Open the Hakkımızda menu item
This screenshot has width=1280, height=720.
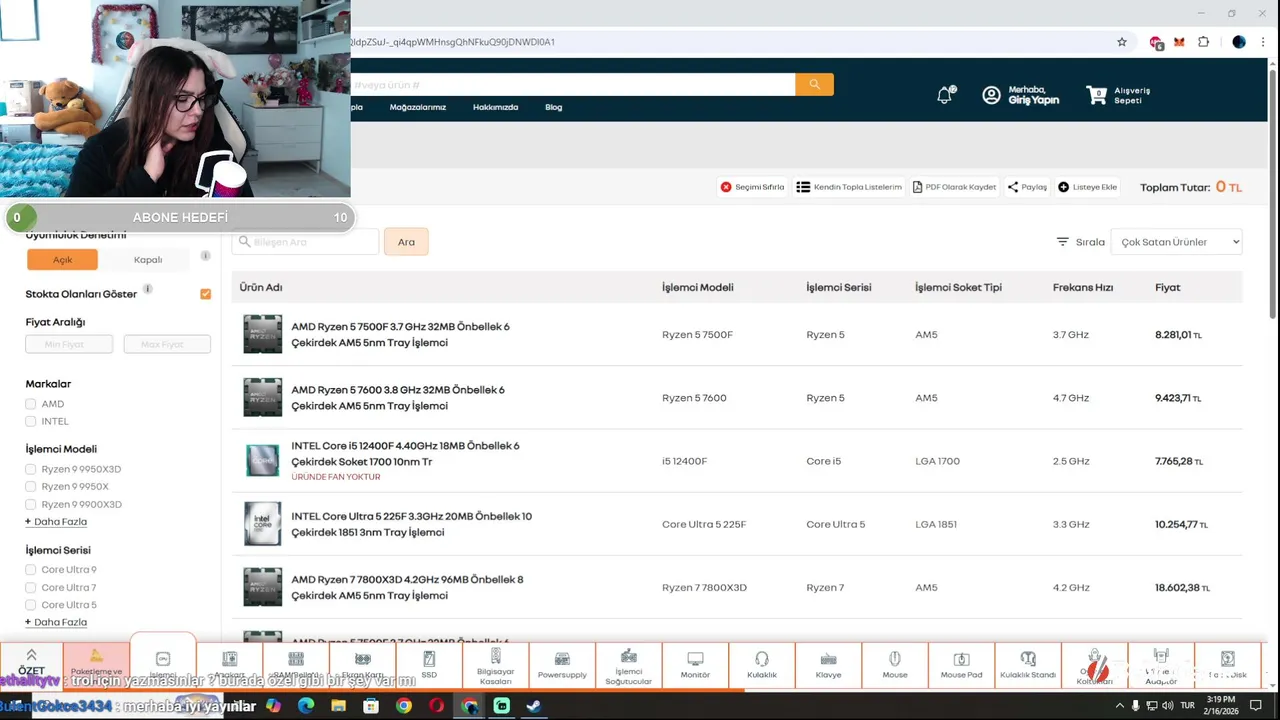(x=495, y=107)
